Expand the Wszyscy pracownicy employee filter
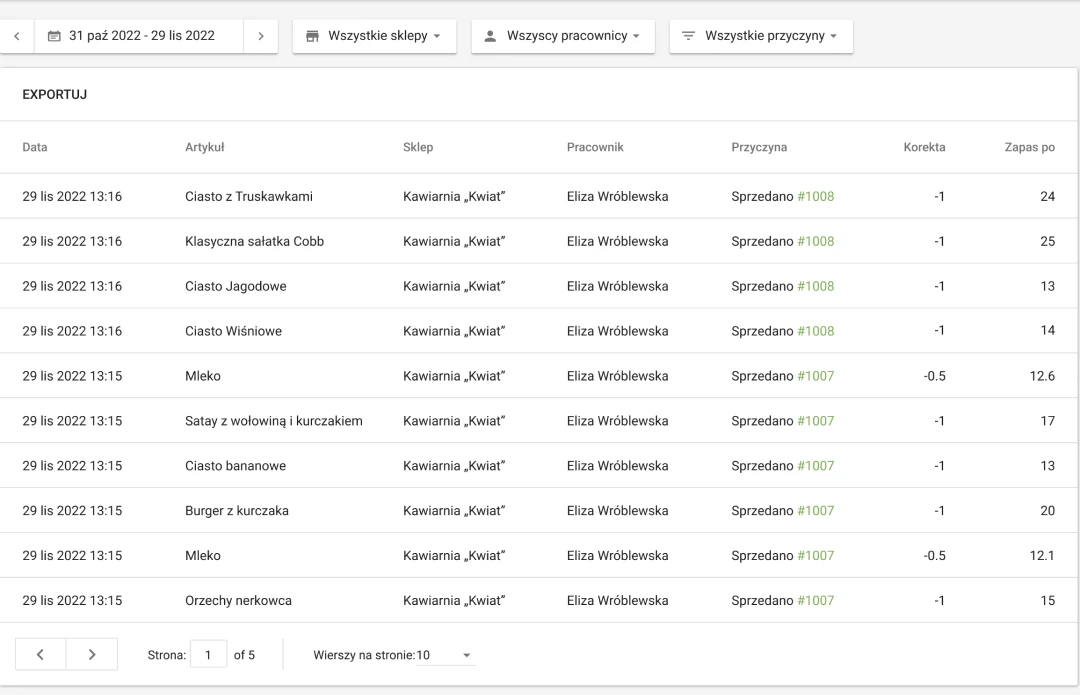This screenshot has height=695, width=1080. coord(562,36)
